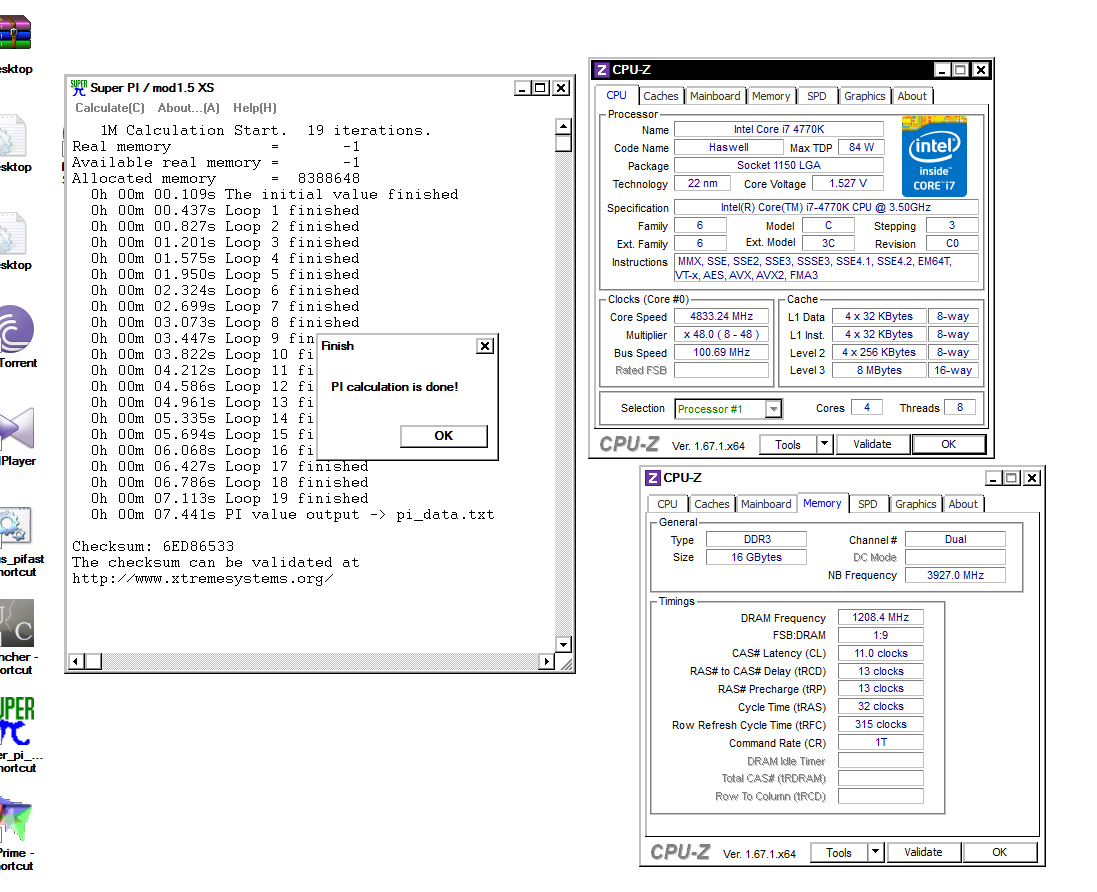Open the WinRAR archive desktop icon
This screenshot has width=1097, height=892.
(x=14, y=33)
